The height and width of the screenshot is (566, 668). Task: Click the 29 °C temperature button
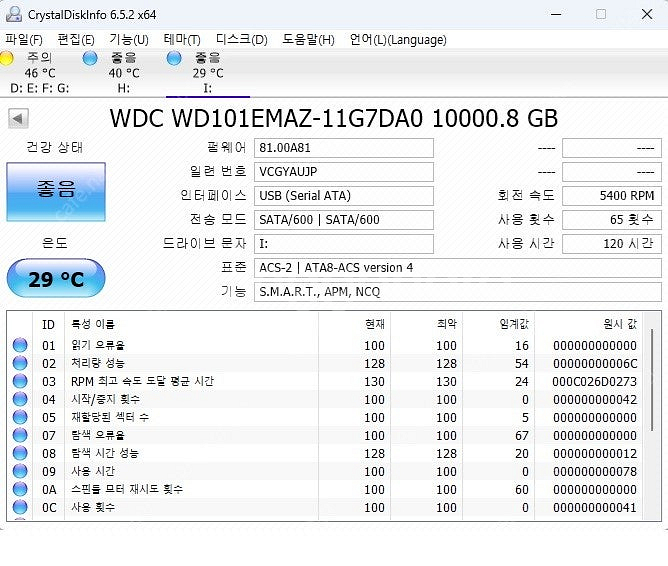(56, 278)
